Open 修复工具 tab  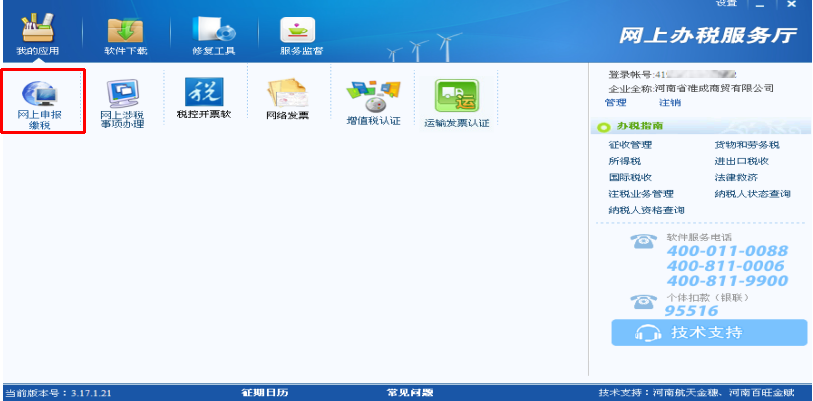212,32
